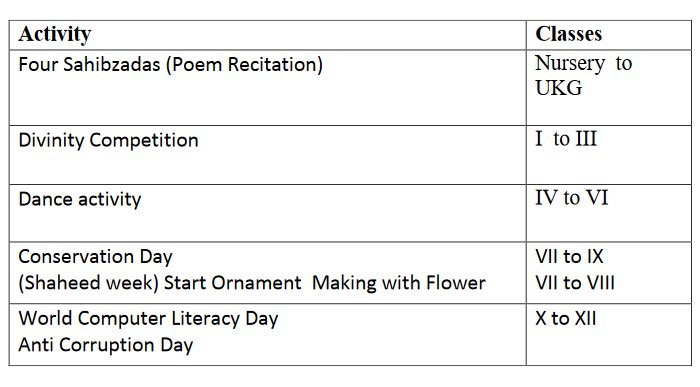700x387 pixels.
Task: Select the Dance activity row text
Action: [79, 199]
